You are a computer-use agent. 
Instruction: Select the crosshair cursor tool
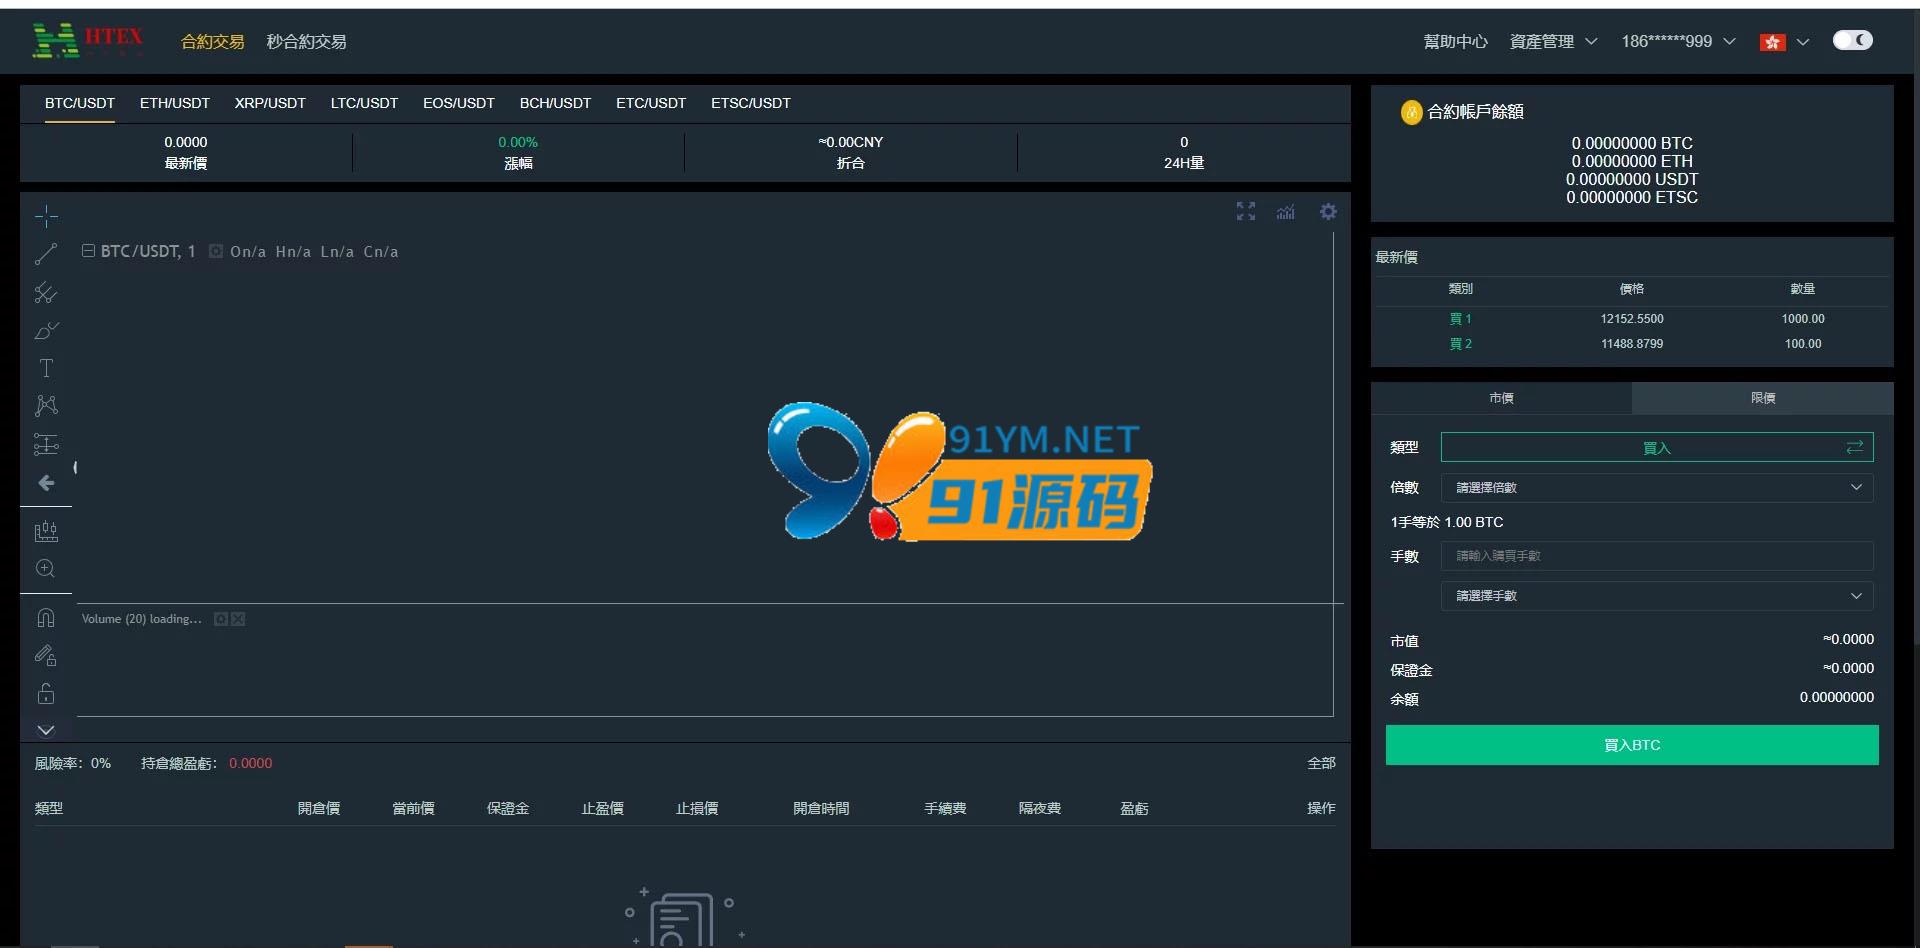46,216
